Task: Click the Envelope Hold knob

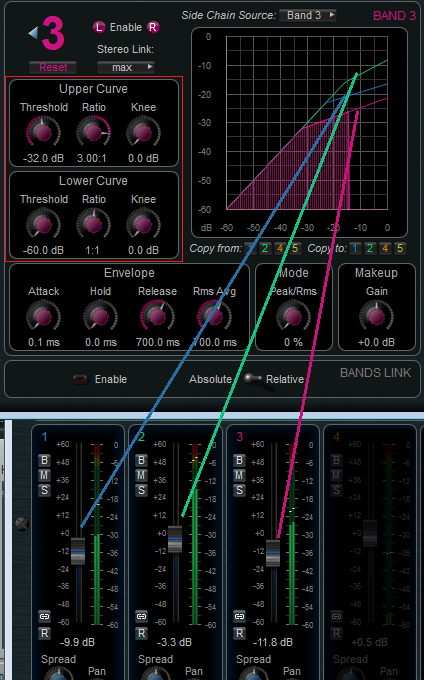Action: tap(100, 316)
